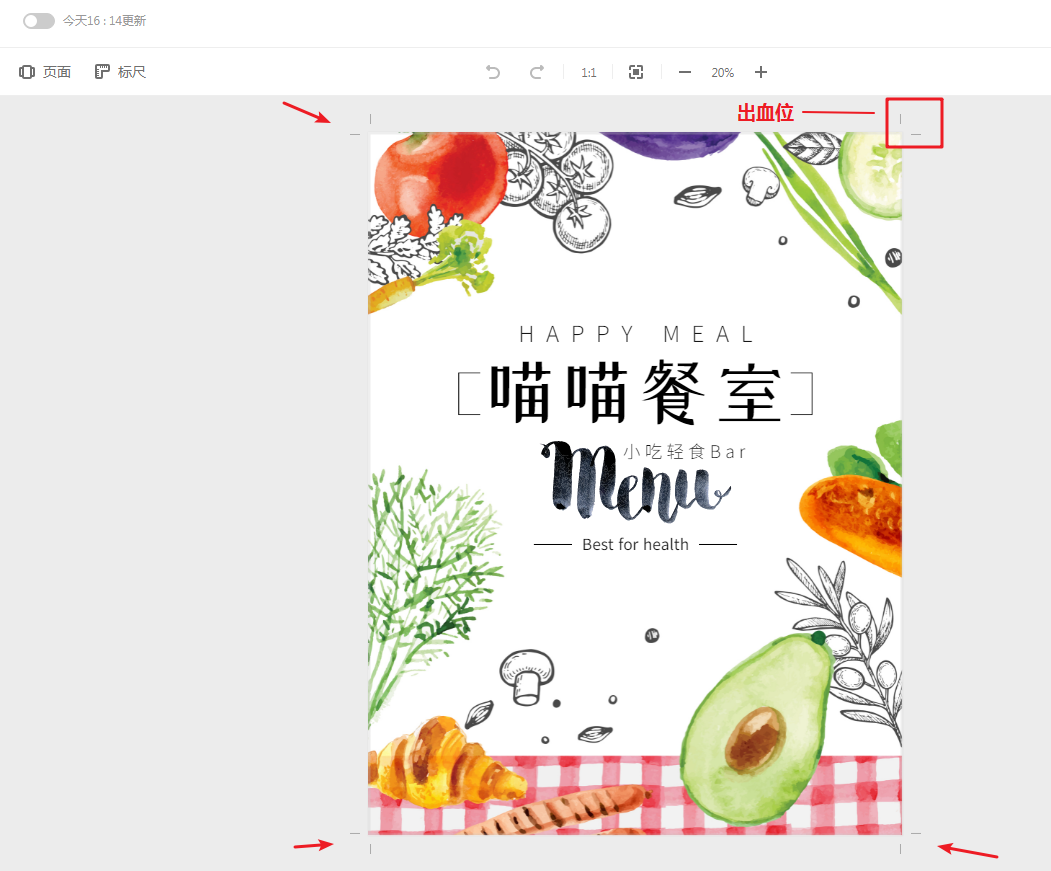
Task: Zoom in with the plus icon
Action: (x=761, y=72)
